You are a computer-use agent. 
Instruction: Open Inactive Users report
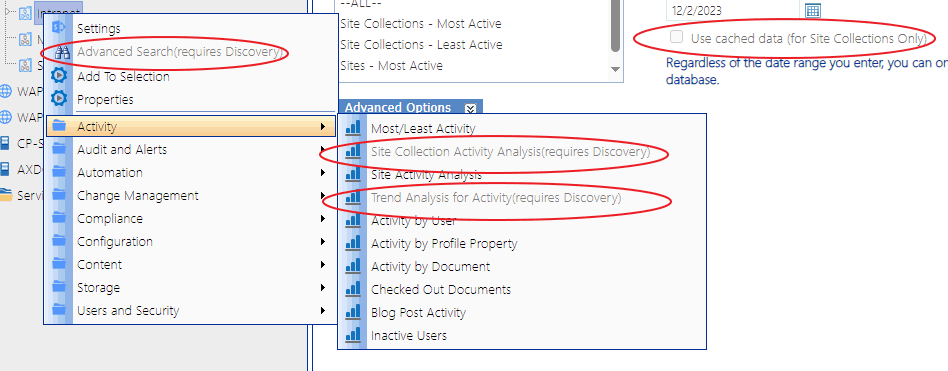coord(409,335)
